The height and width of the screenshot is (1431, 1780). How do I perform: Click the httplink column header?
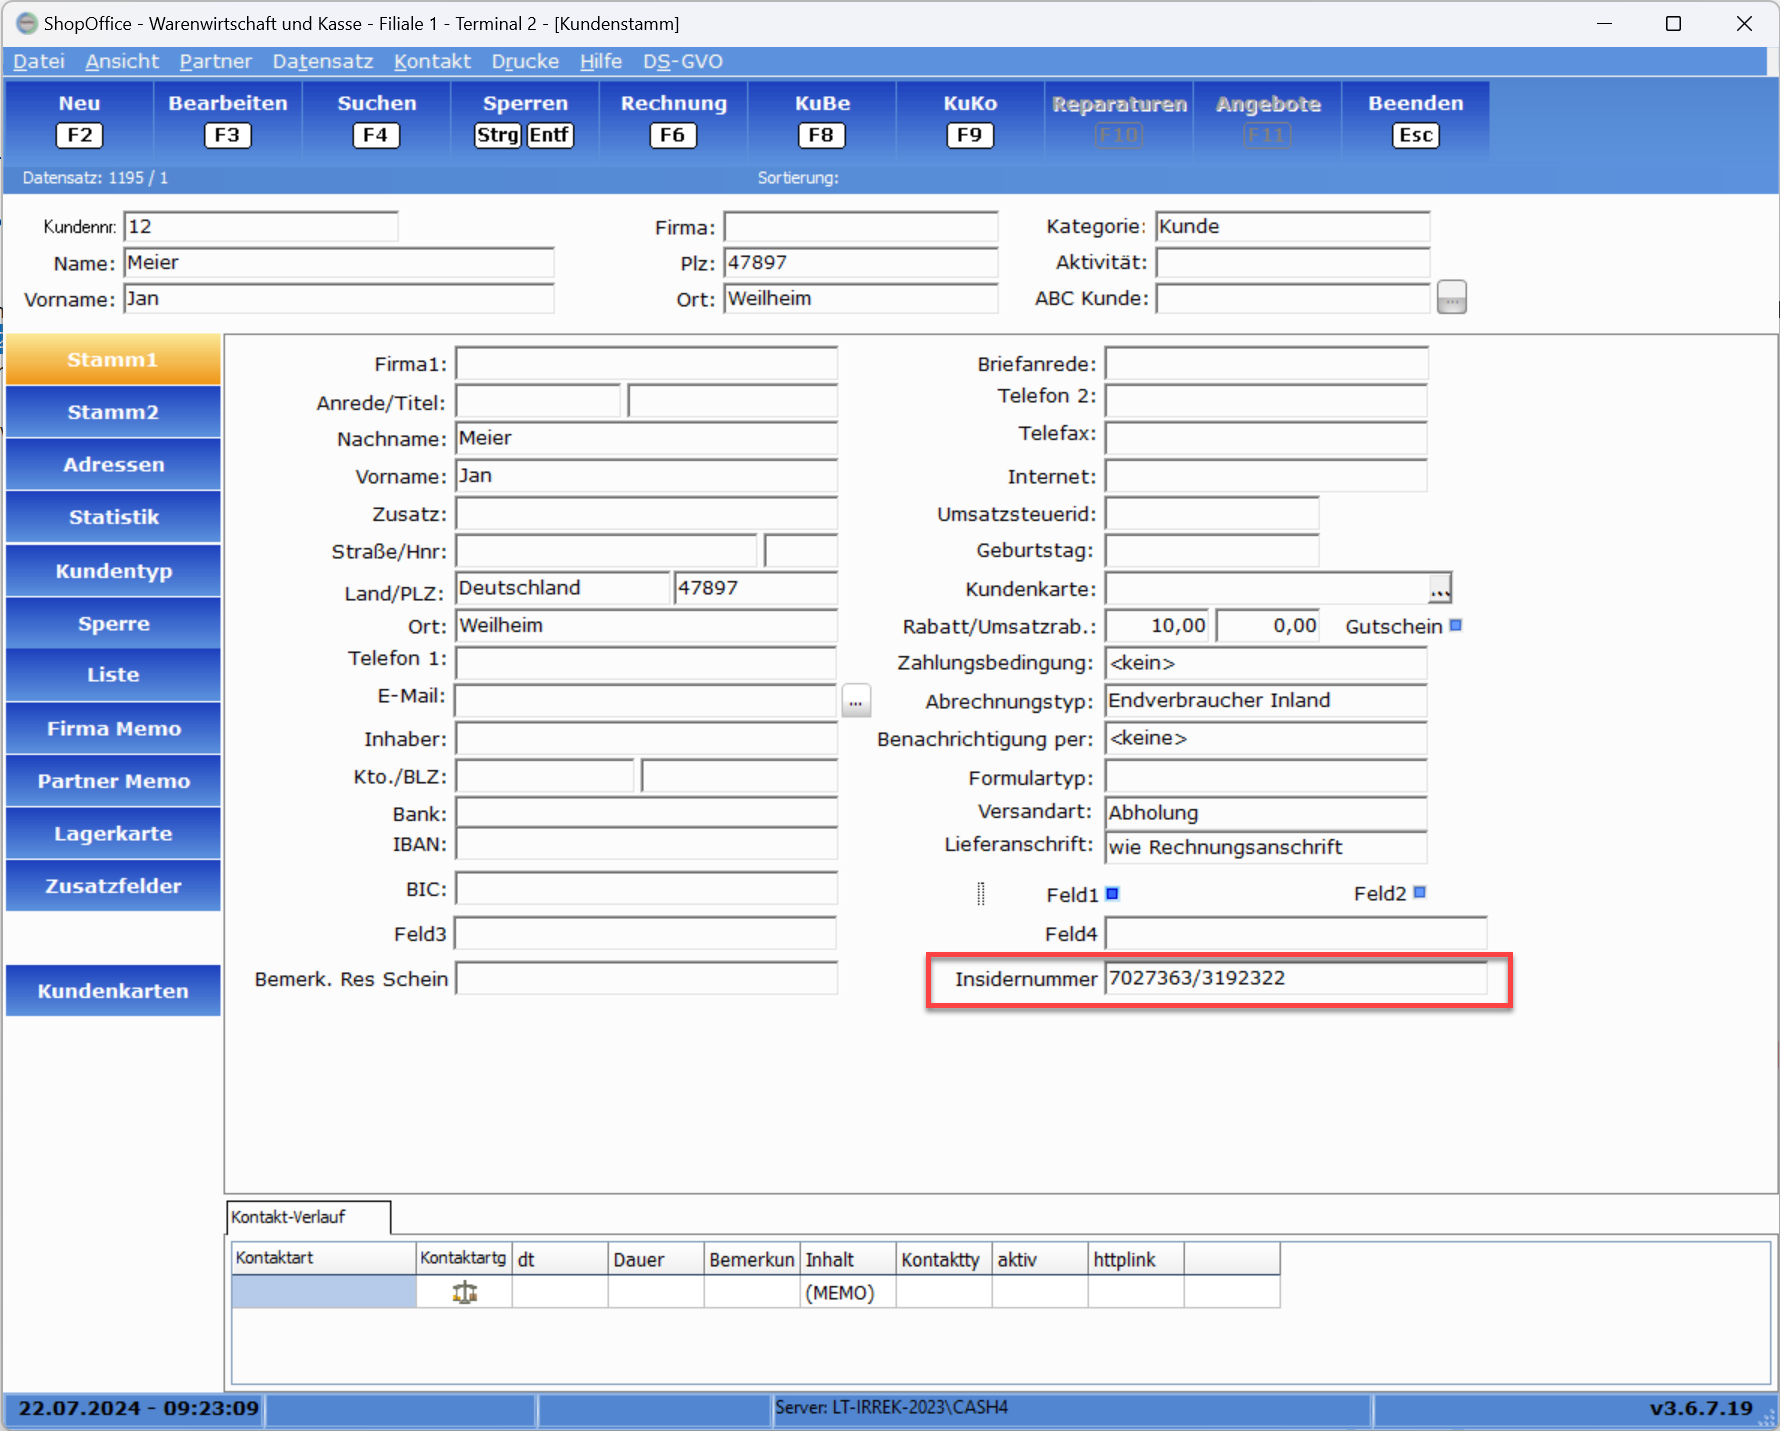click(x=1136, y=1259)
